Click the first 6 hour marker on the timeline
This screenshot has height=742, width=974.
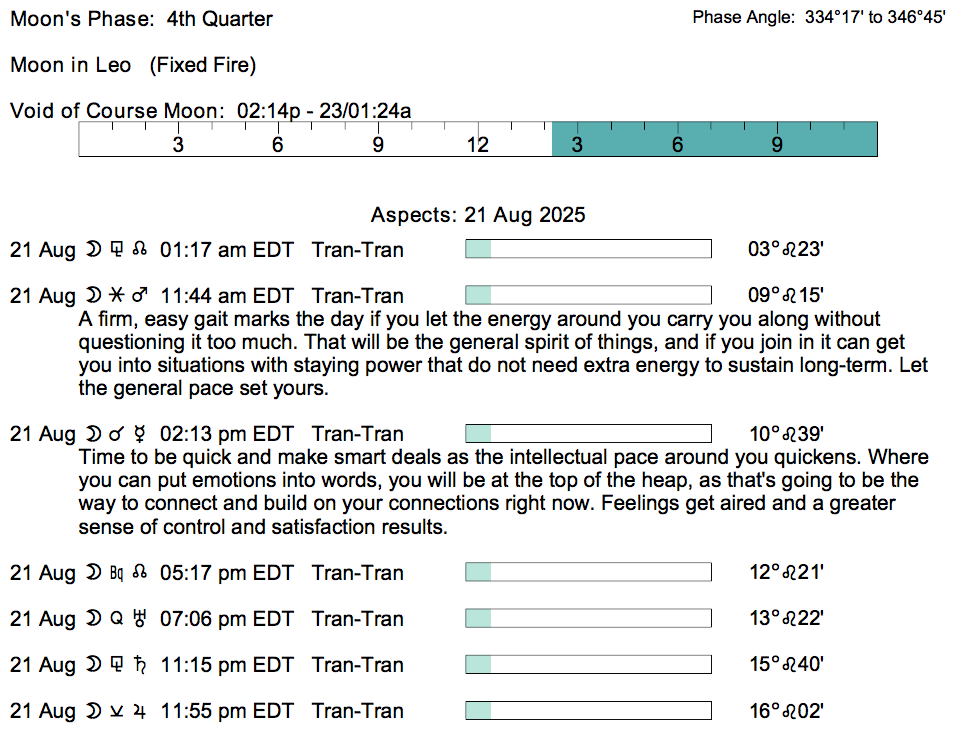tap(278, 145)
